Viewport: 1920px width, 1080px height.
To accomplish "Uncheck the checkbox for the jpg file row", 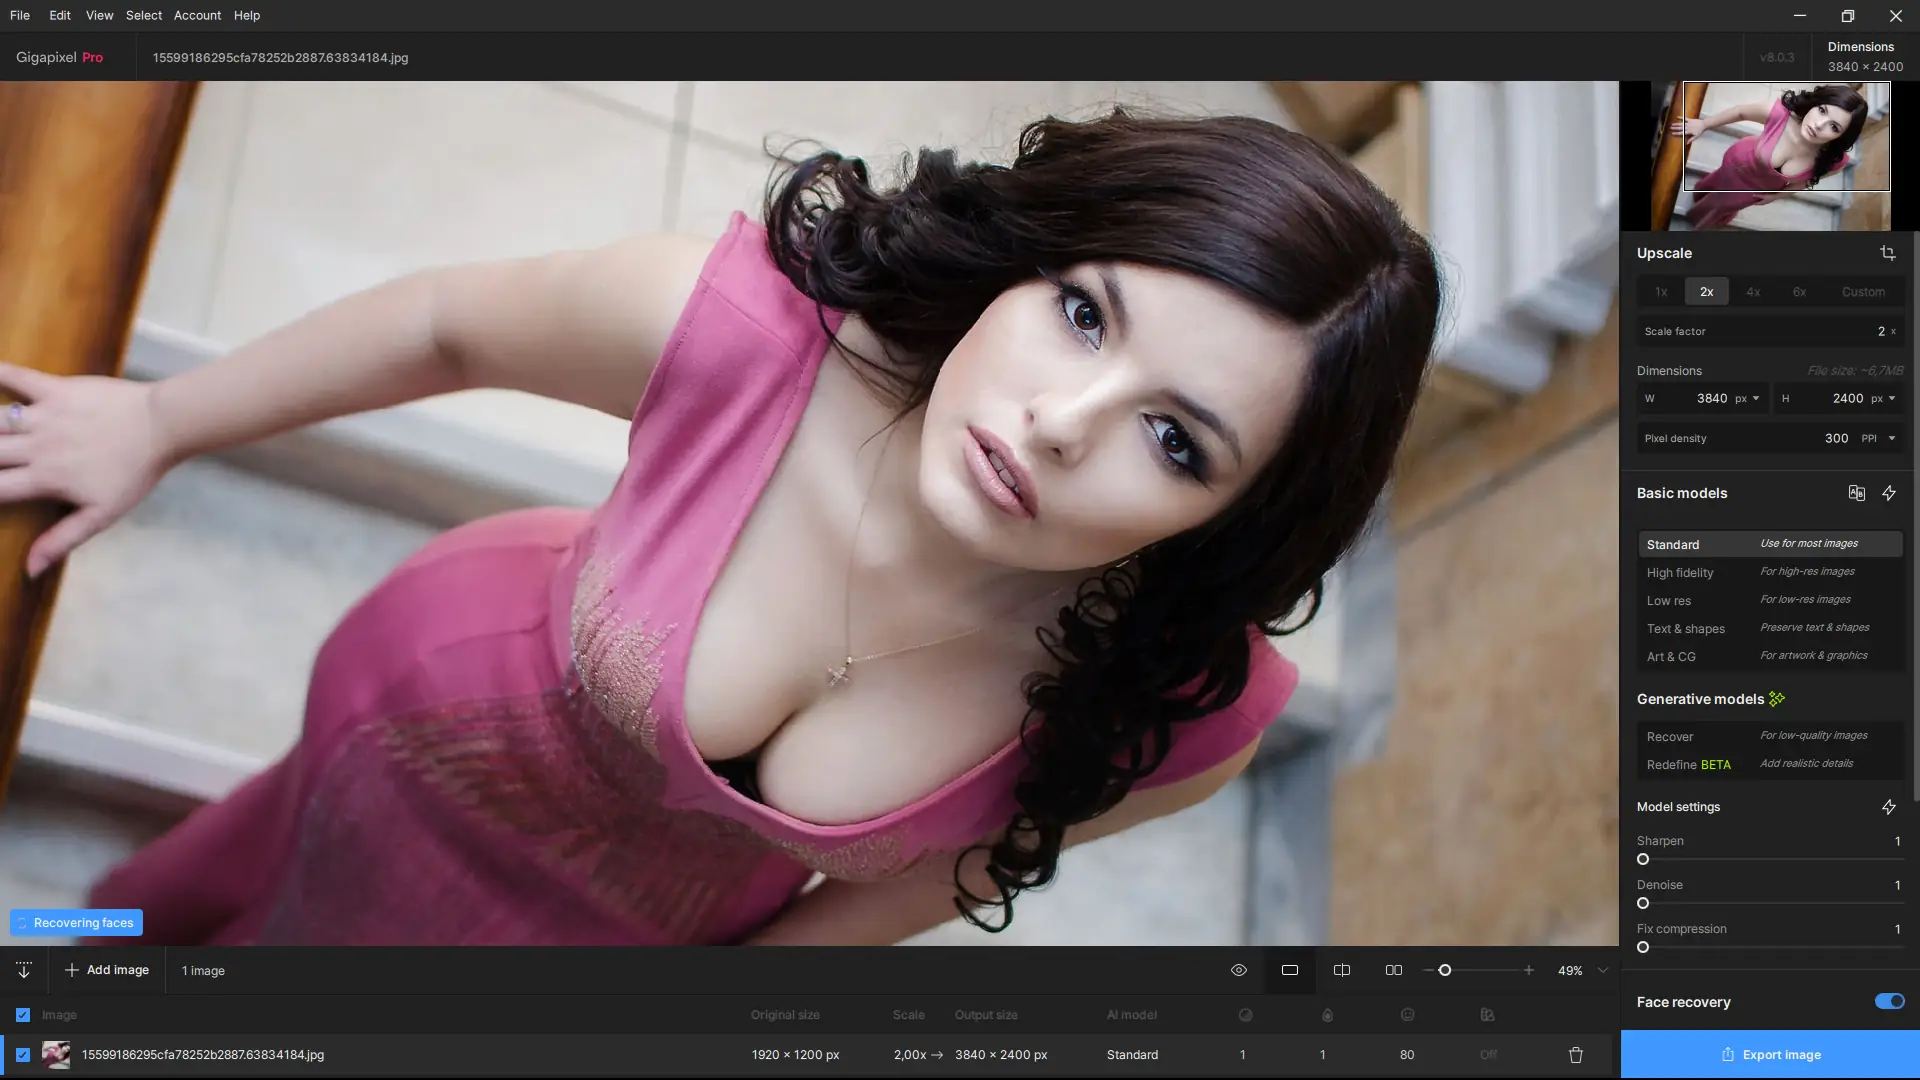I will [x=23, y=1055].
